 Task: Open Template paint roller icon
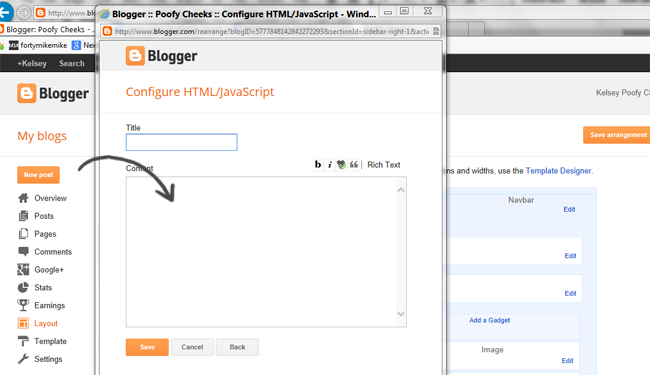coord(23,341)
